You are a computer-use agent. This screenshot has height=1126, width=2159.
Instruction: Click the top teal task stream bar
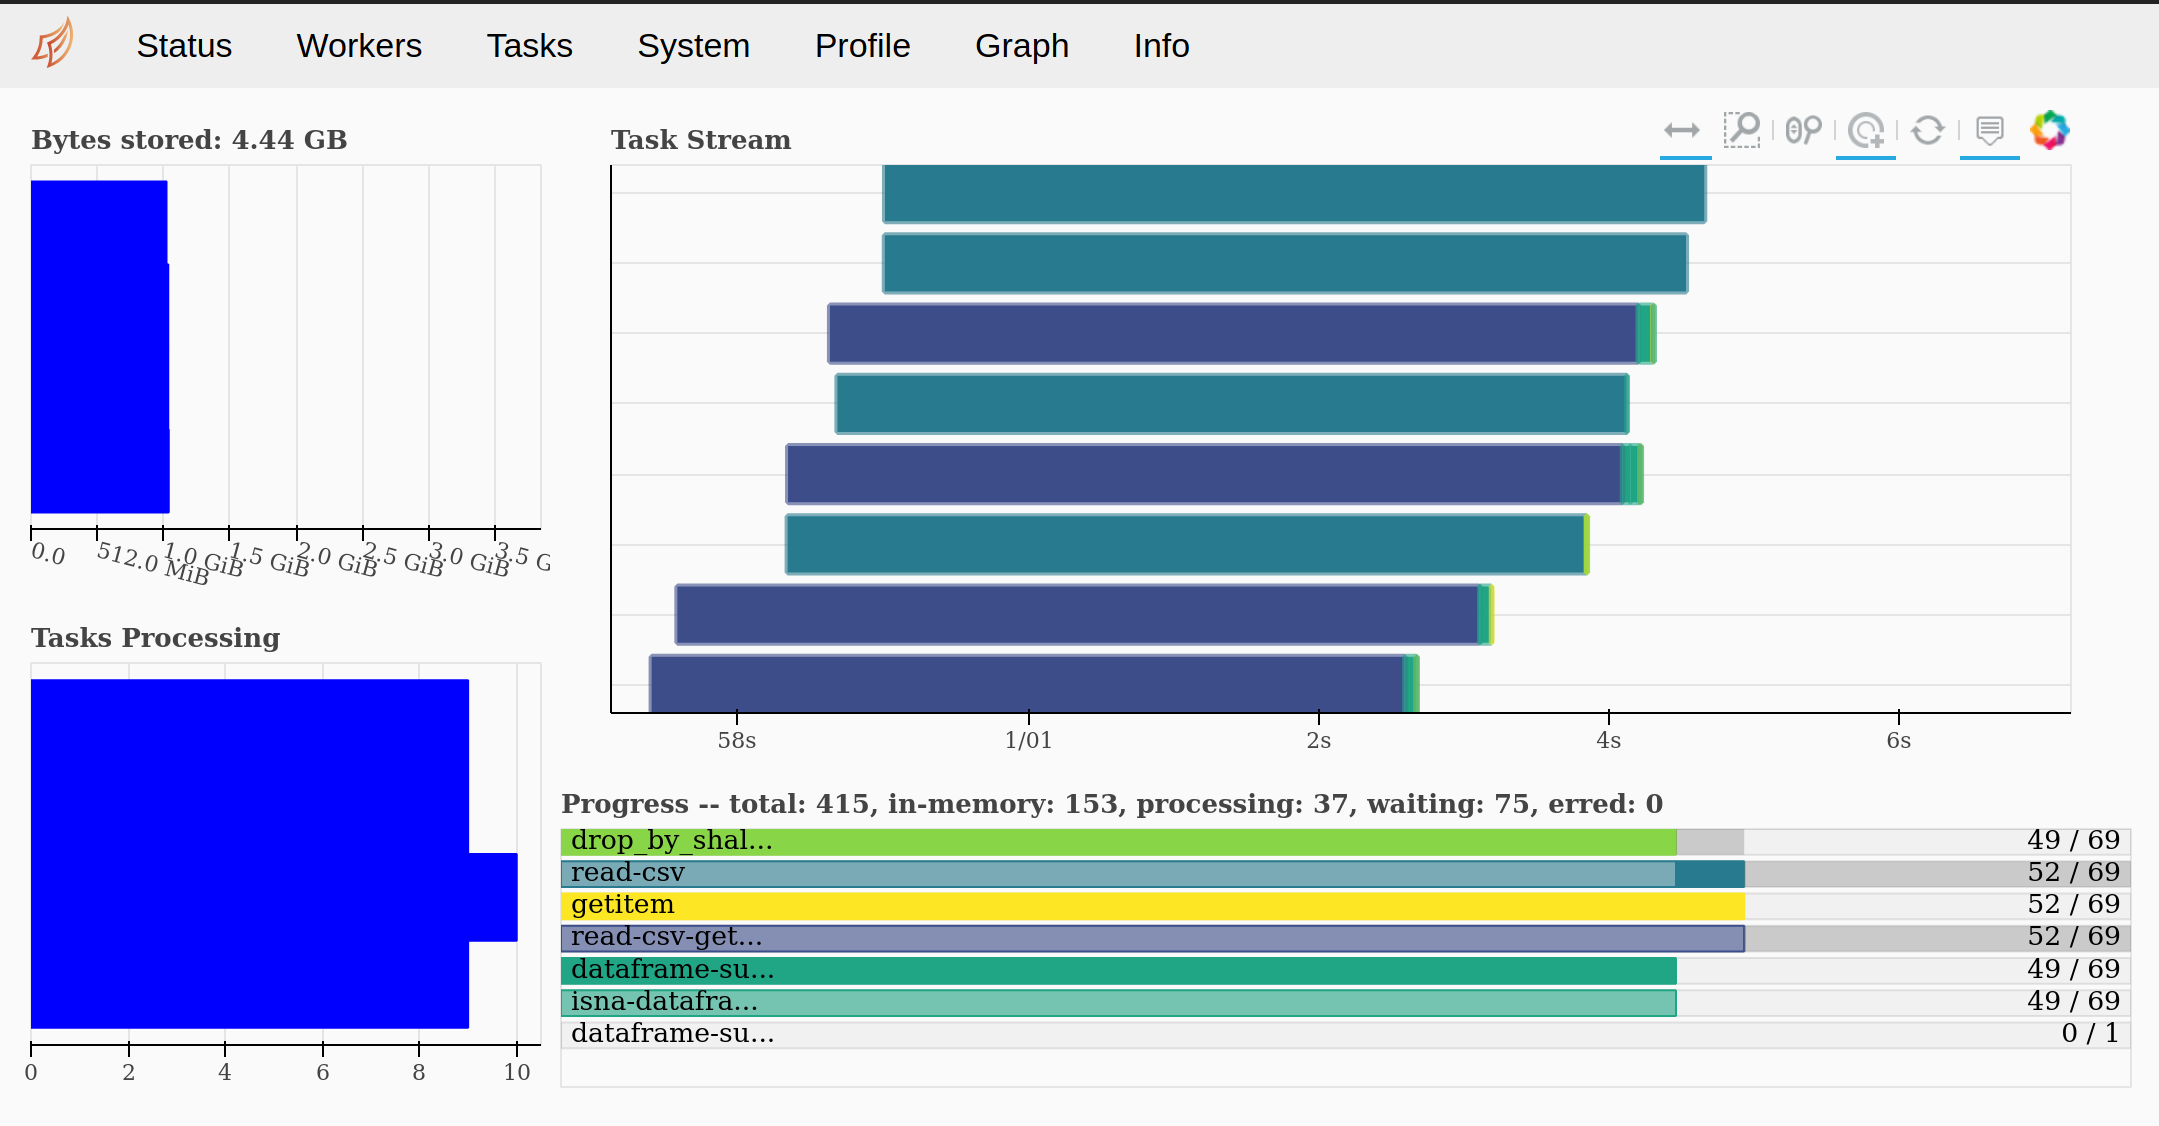1293,193
